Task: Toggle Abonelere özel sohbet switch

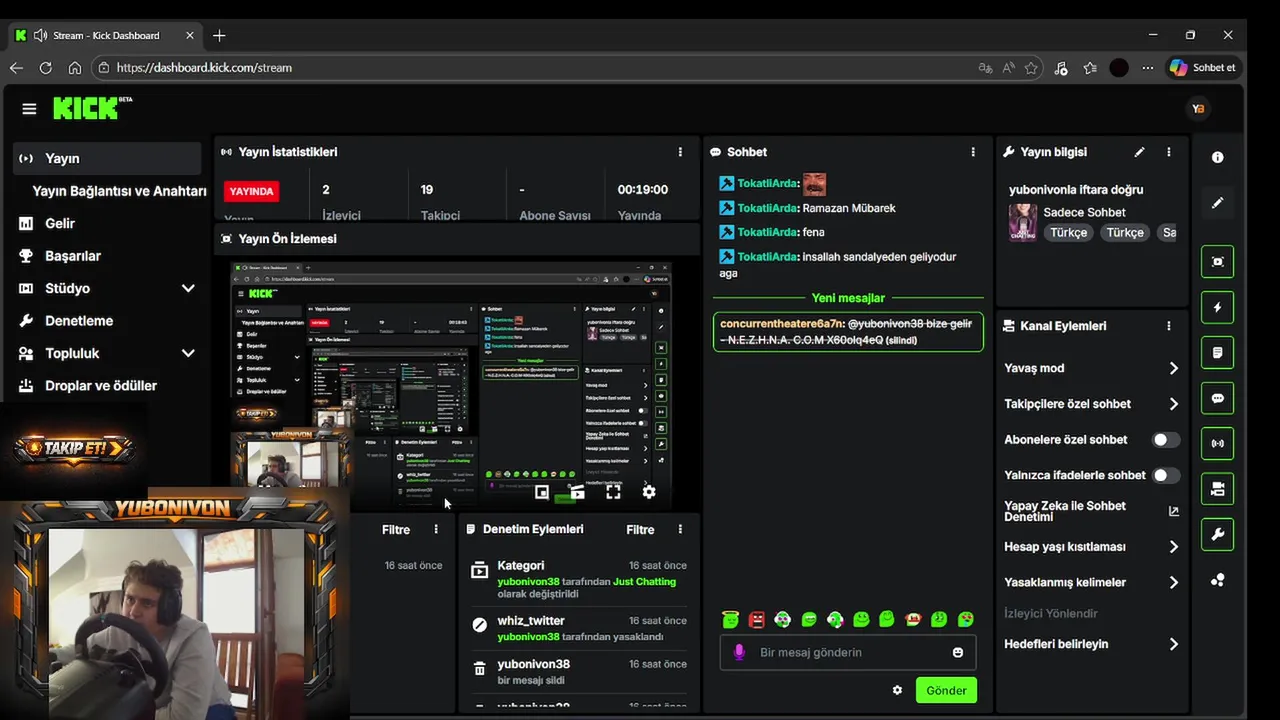Action: 1166,440
